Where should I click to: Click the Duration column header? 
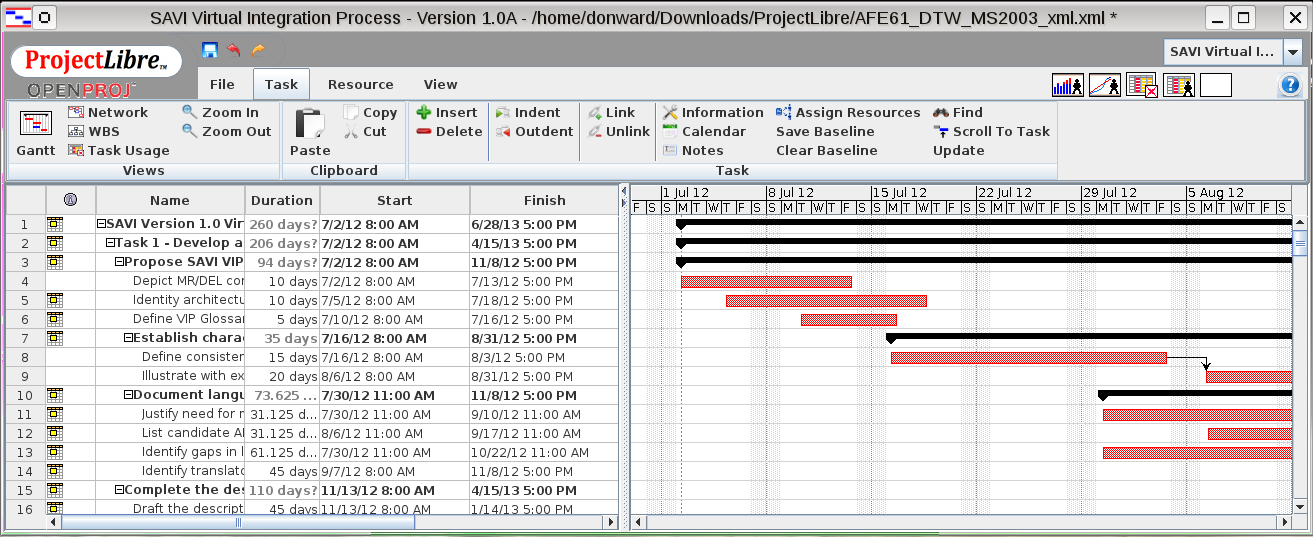(282, 200)
